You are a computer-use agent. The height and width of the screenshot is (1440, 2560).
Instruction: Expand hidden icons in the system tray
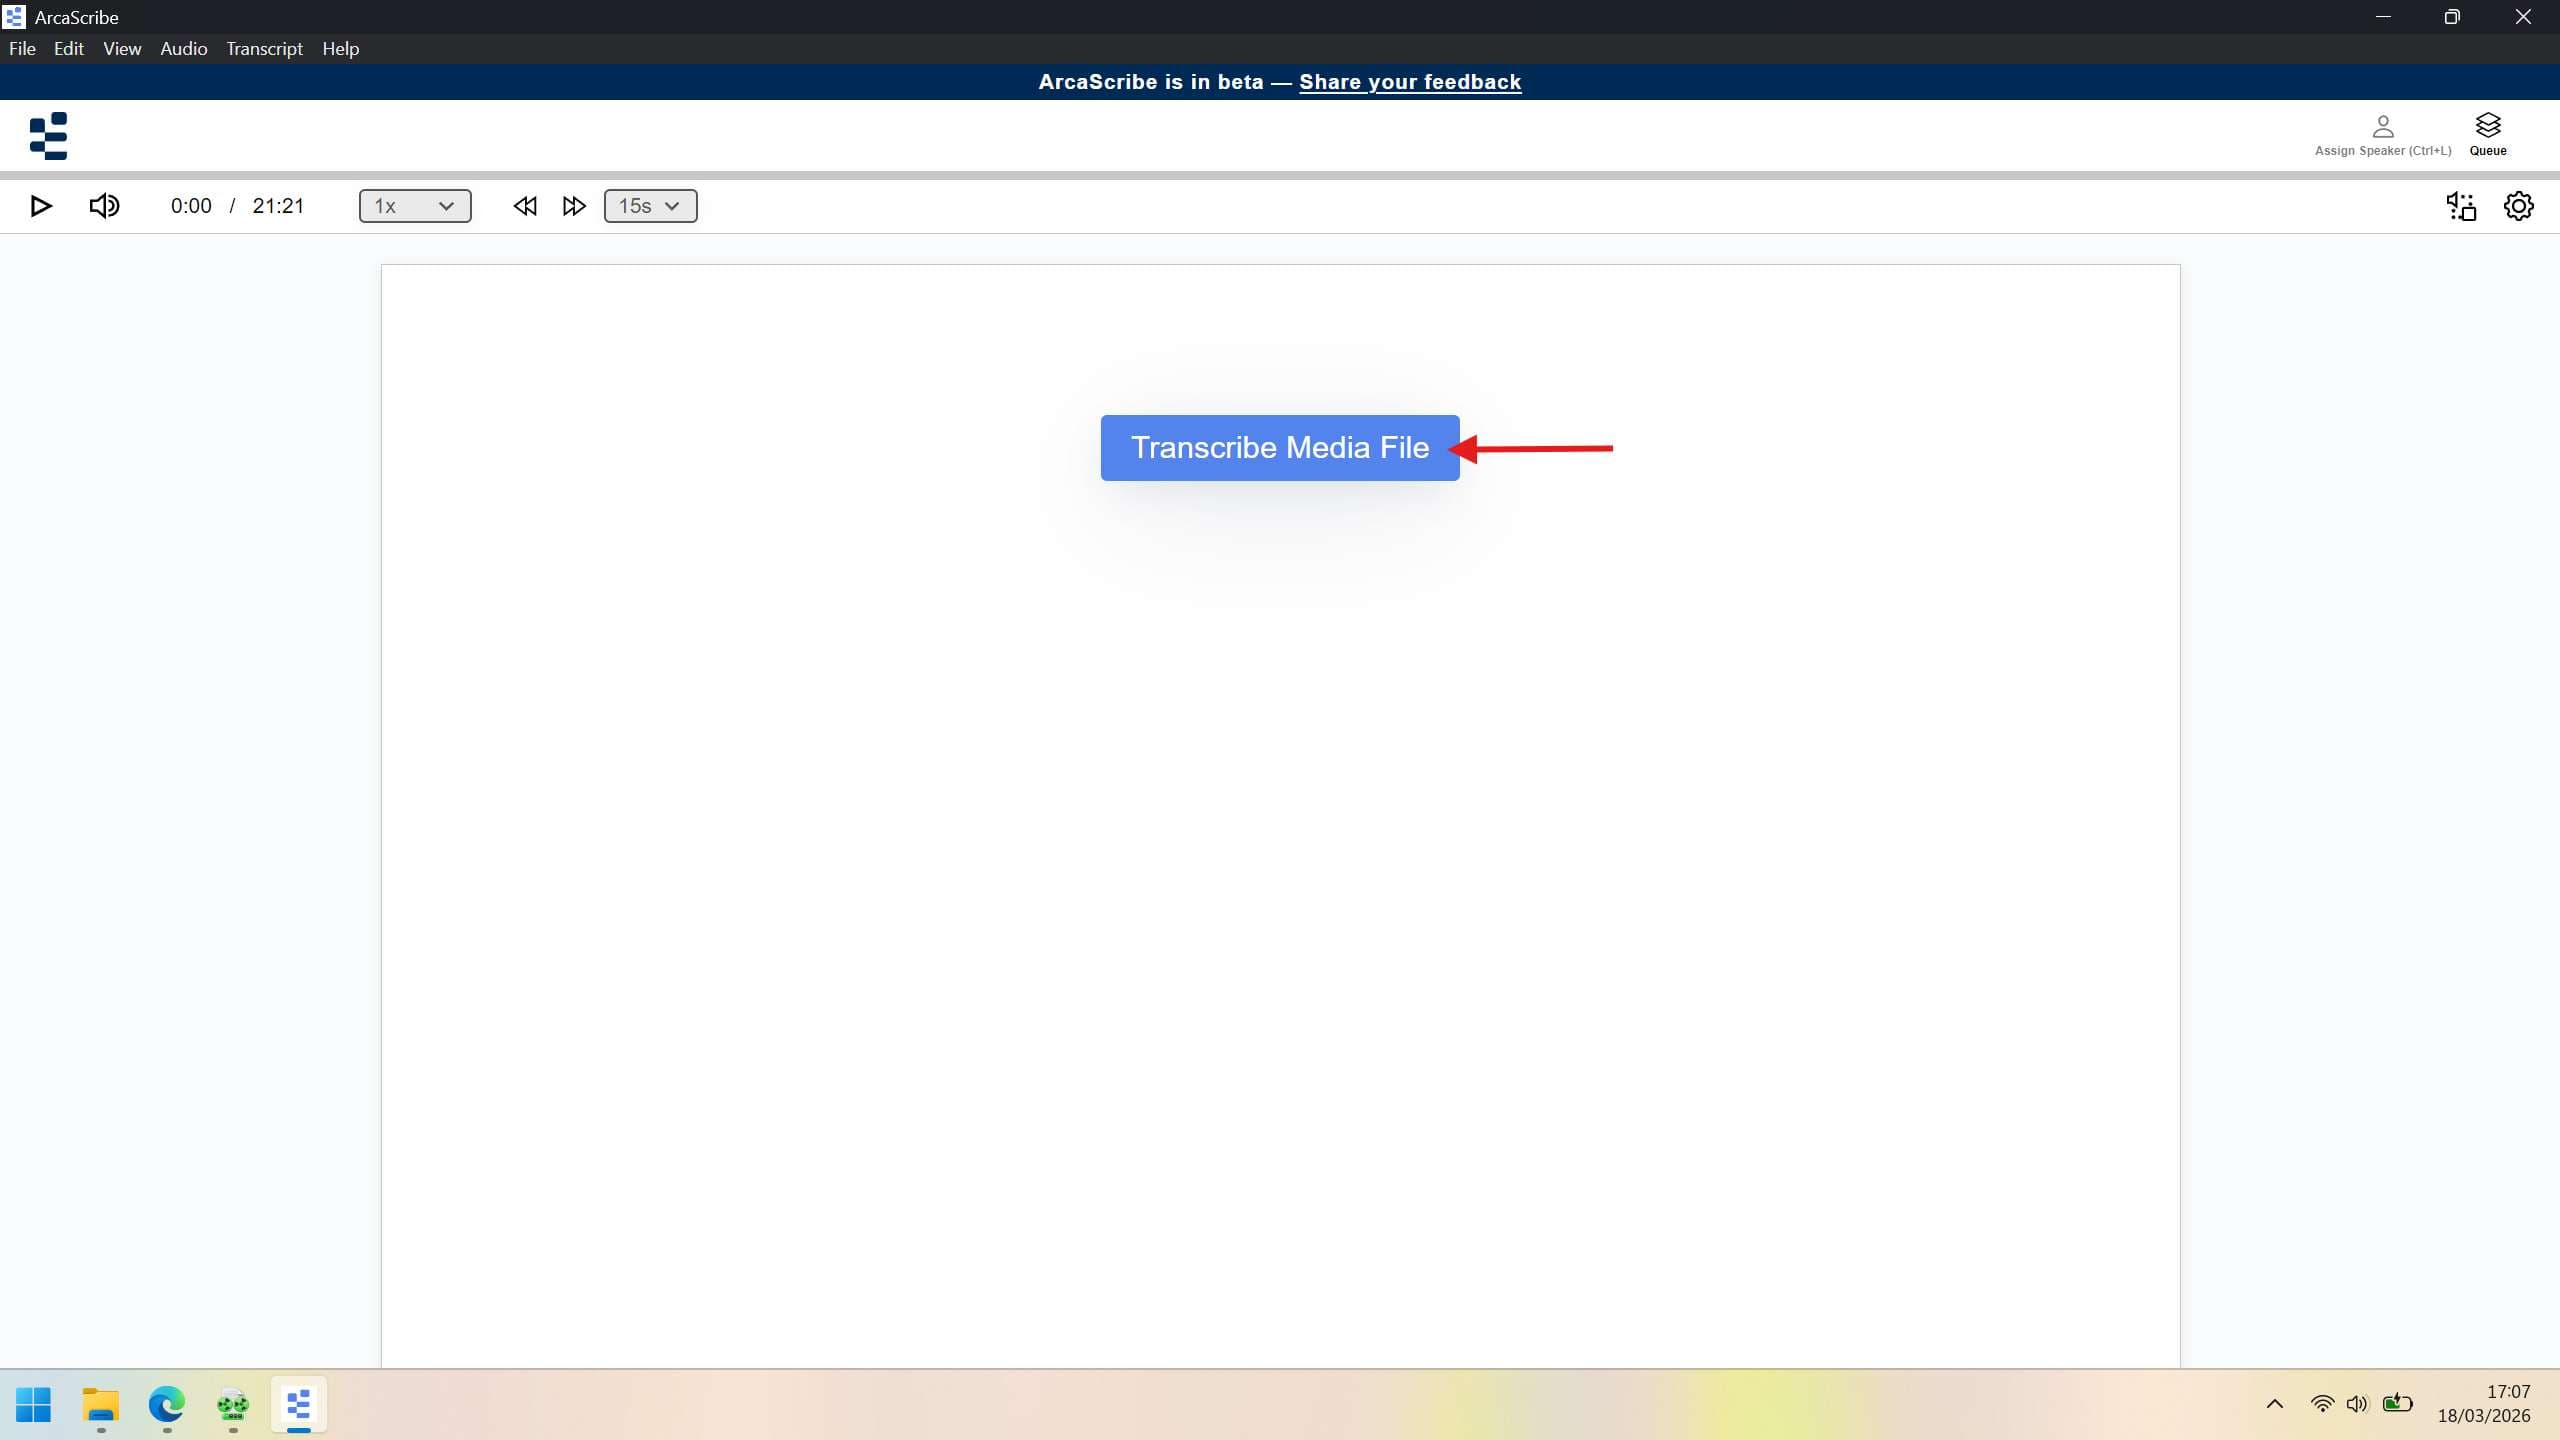(x=2272, y=1404)
